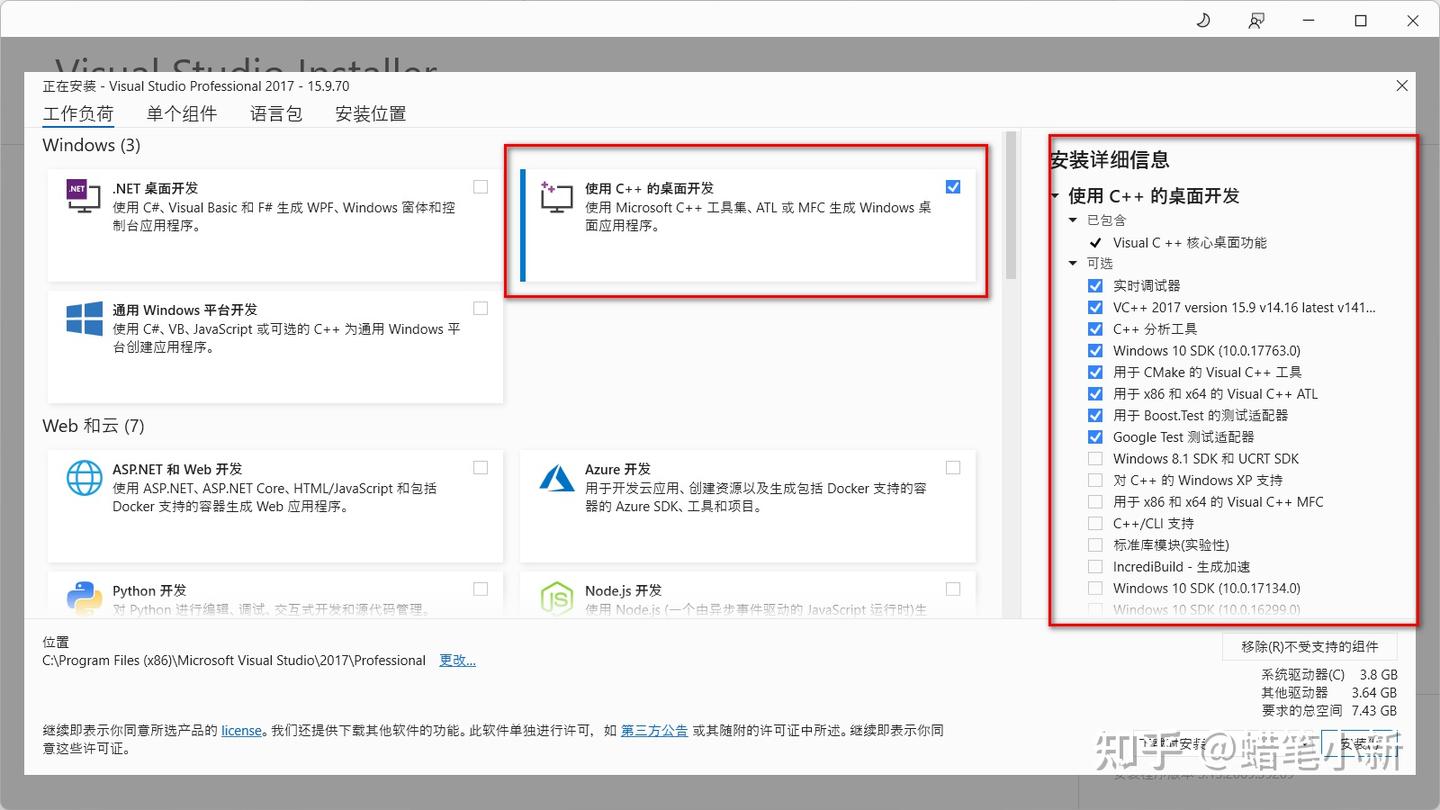
Task: Uncheck Google Test 测试适配器
Action: click(x=1095, y=437)
